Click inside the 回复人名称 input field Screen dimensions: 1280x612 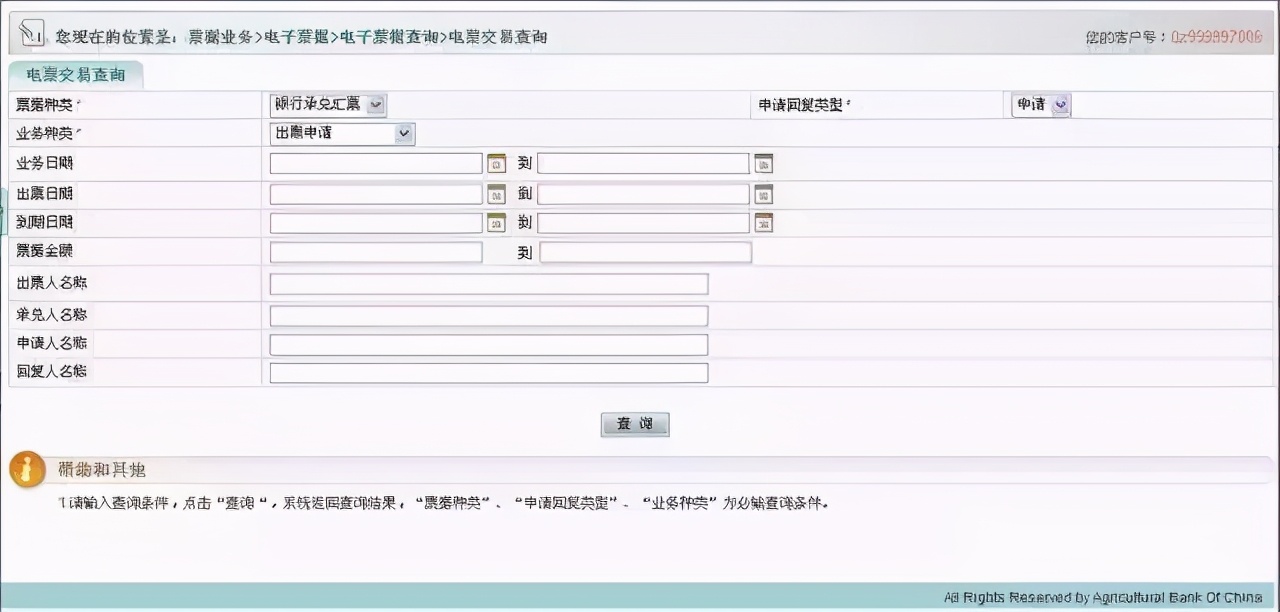click(x=488, y=373)
